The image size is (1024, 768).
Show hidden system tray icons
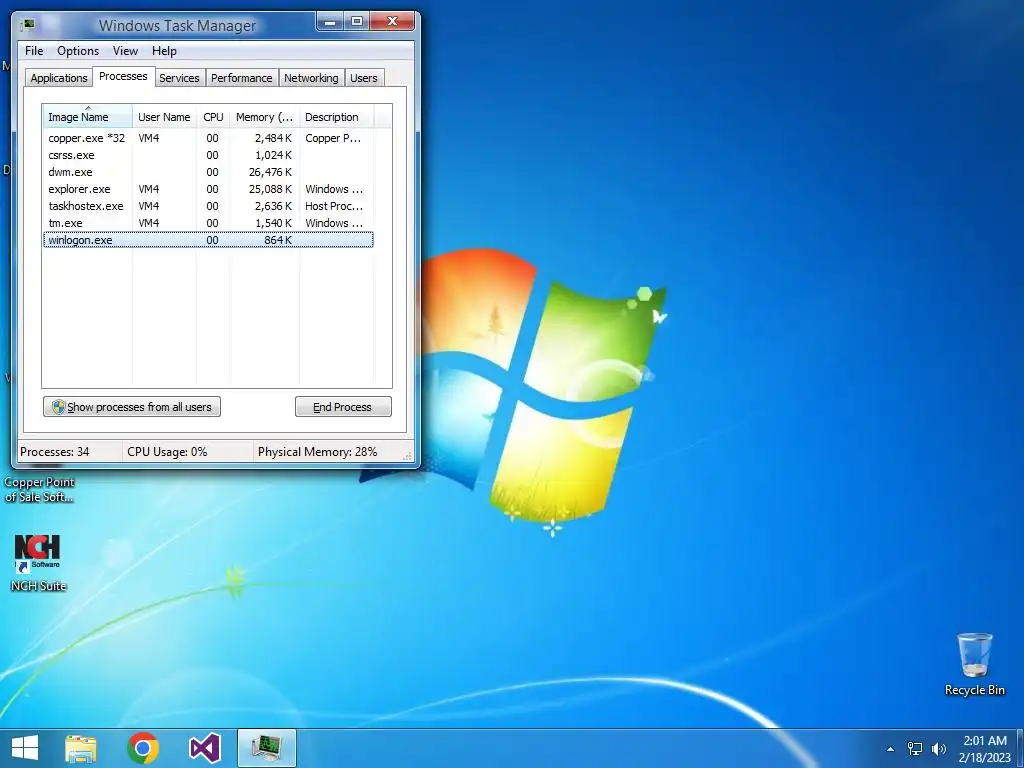pos(890,749)
